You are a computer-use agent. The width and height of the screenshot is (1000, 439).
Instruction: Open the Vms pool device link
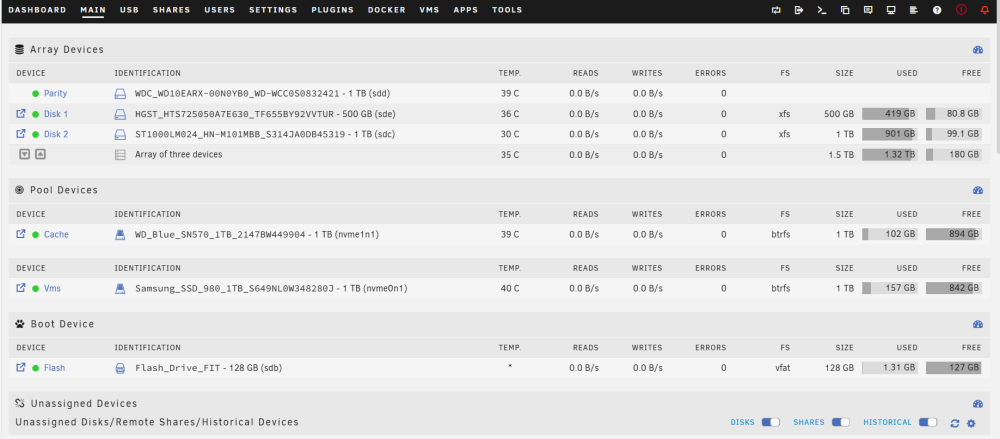click(x=52, y=288)
